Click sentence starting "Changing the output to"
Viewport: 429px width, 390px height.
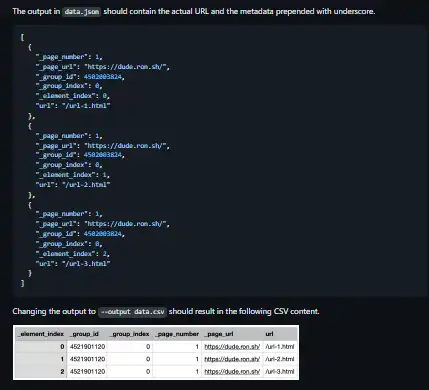click(166, 312)
